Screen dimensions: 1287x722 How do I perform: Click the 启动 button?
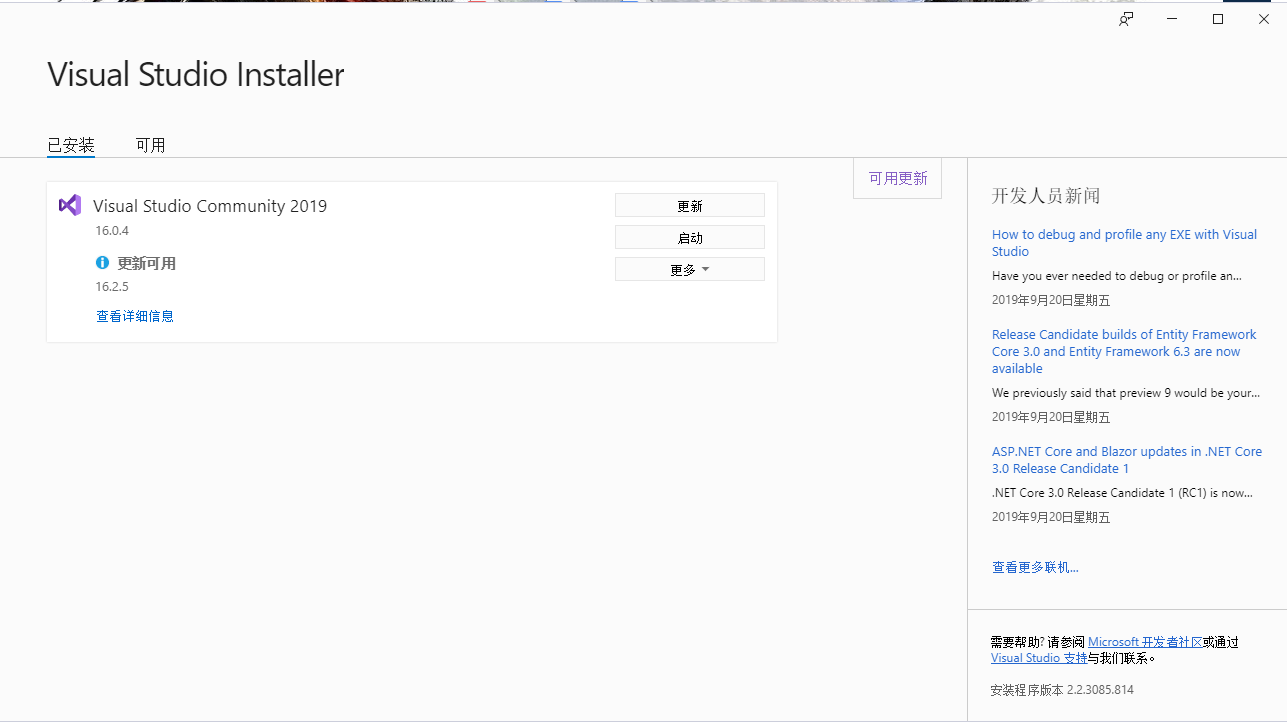point(690,237)
